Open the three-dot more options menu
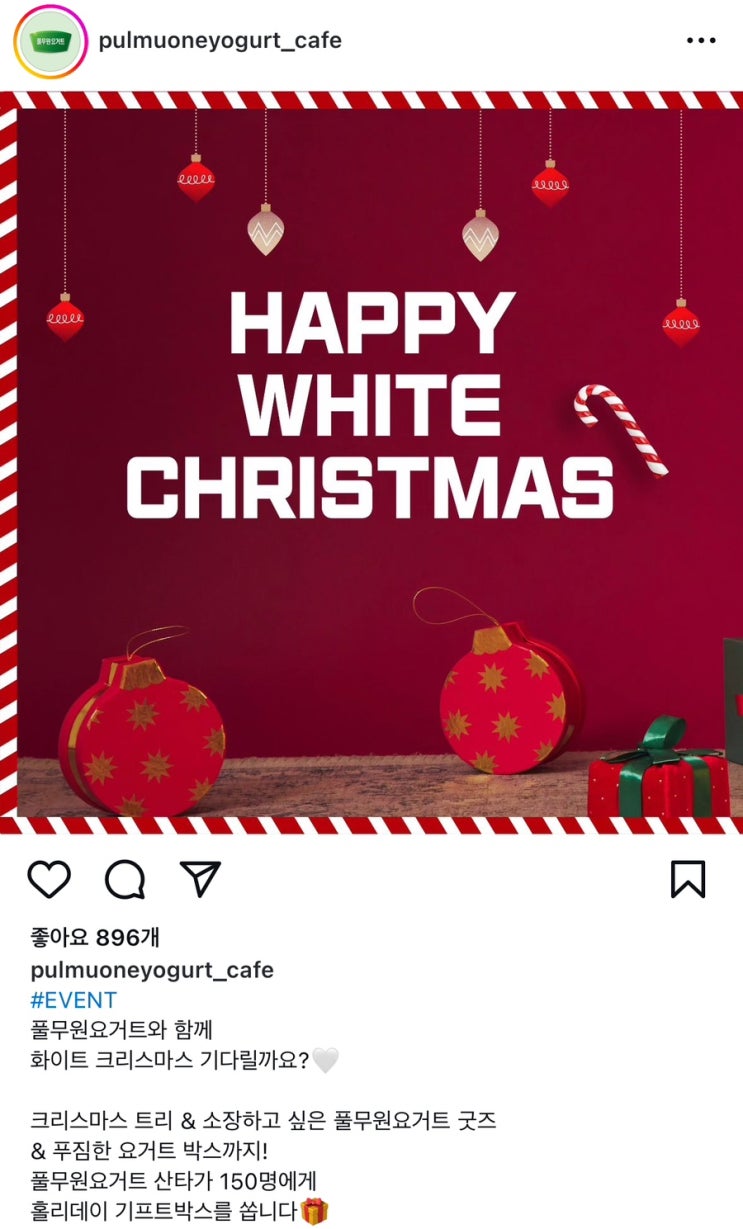Screen dimensions: 743x1229 (701, 41)
